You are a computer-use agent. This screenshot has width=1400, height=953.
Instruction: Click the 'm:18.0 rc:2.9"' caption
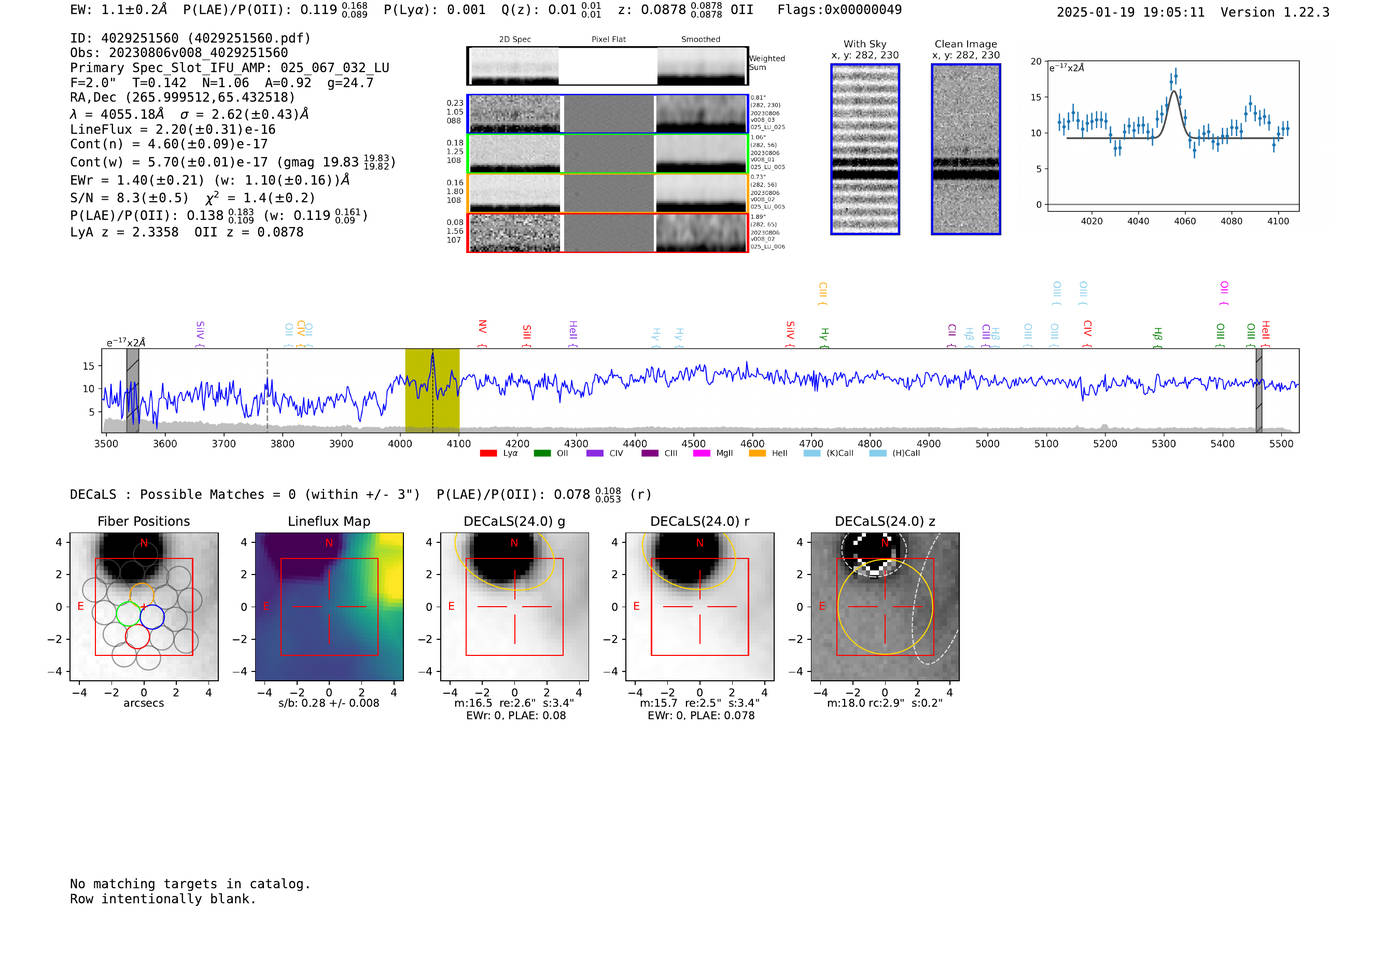885,703
